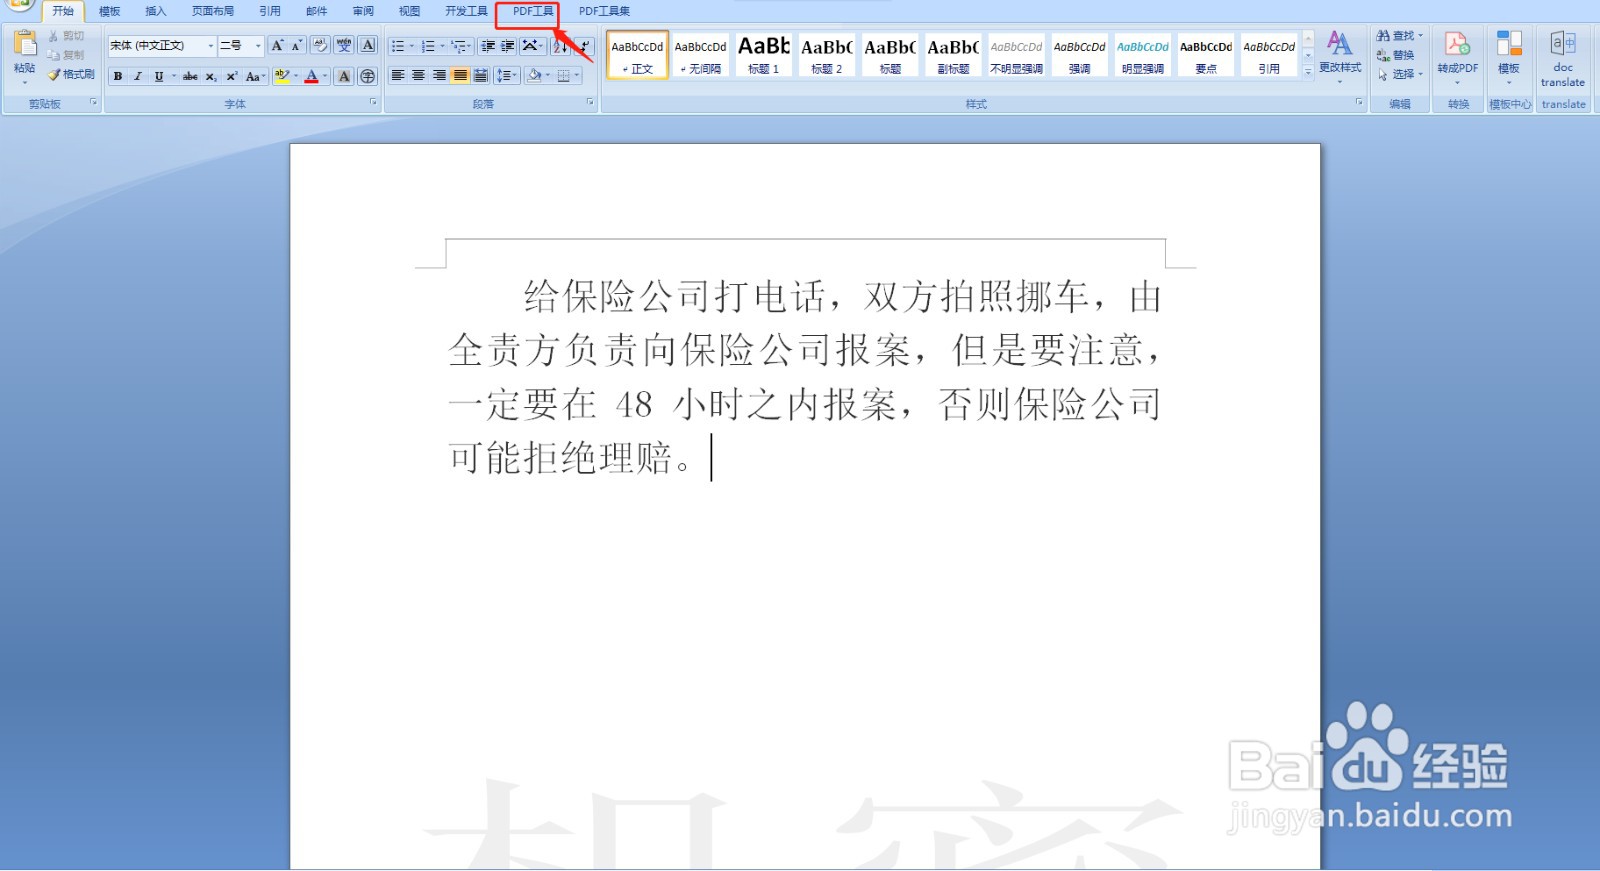Apply the text highlight color
This screenshot has height=871, width=1600.
click(x=281, y=76)
